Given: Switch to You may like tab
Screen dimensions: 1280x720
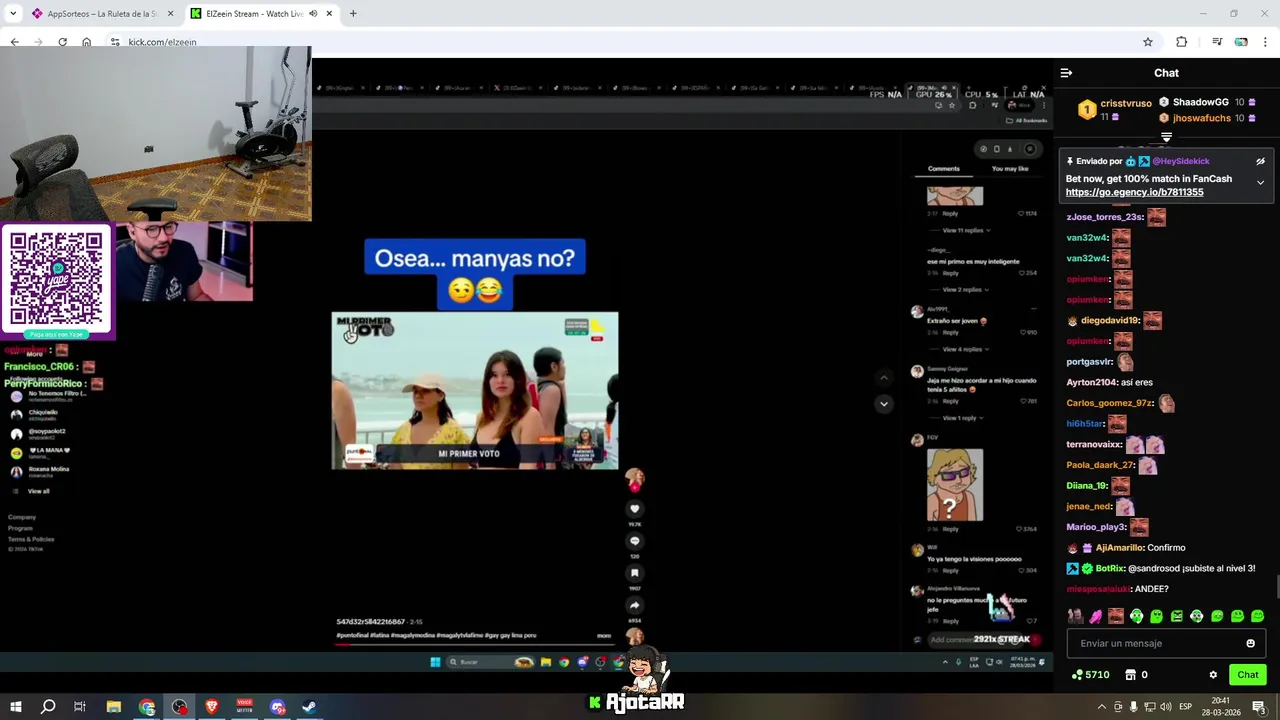Looking at the screenshot, I should click(1010, 169).
